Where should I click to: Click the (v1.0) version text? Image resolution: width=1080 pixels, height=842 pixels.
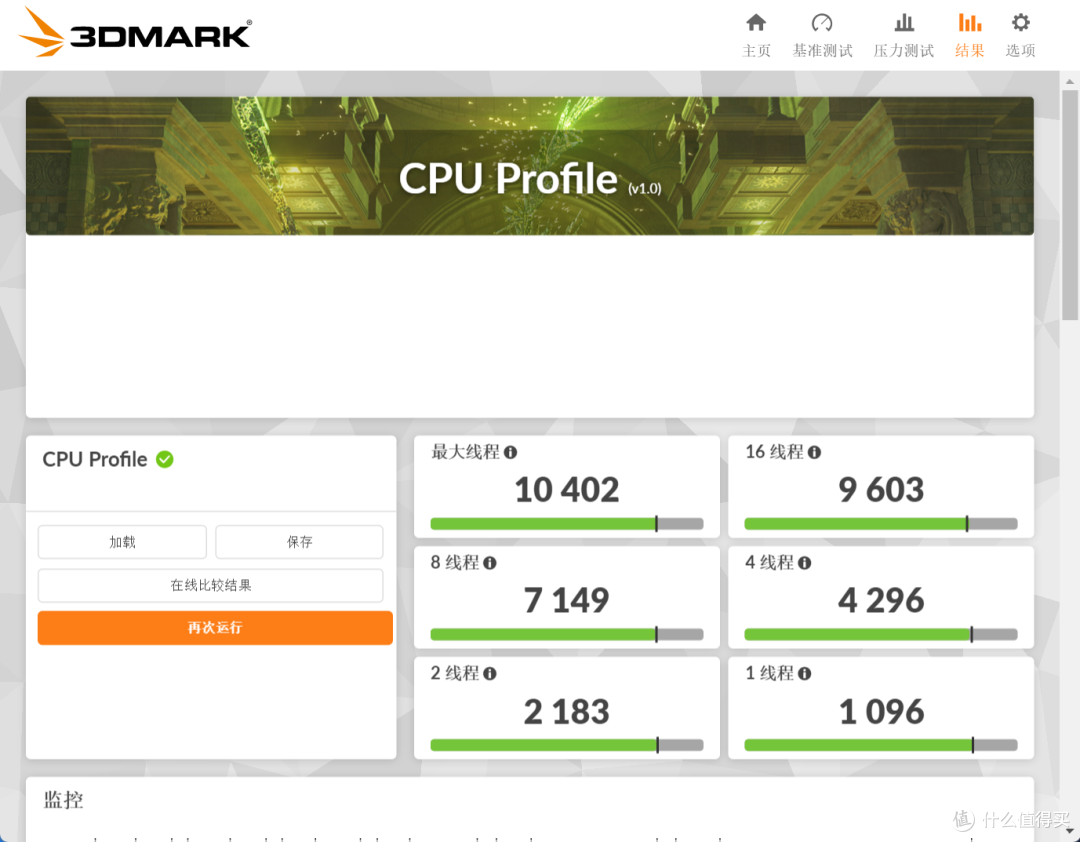click(644, 189)
